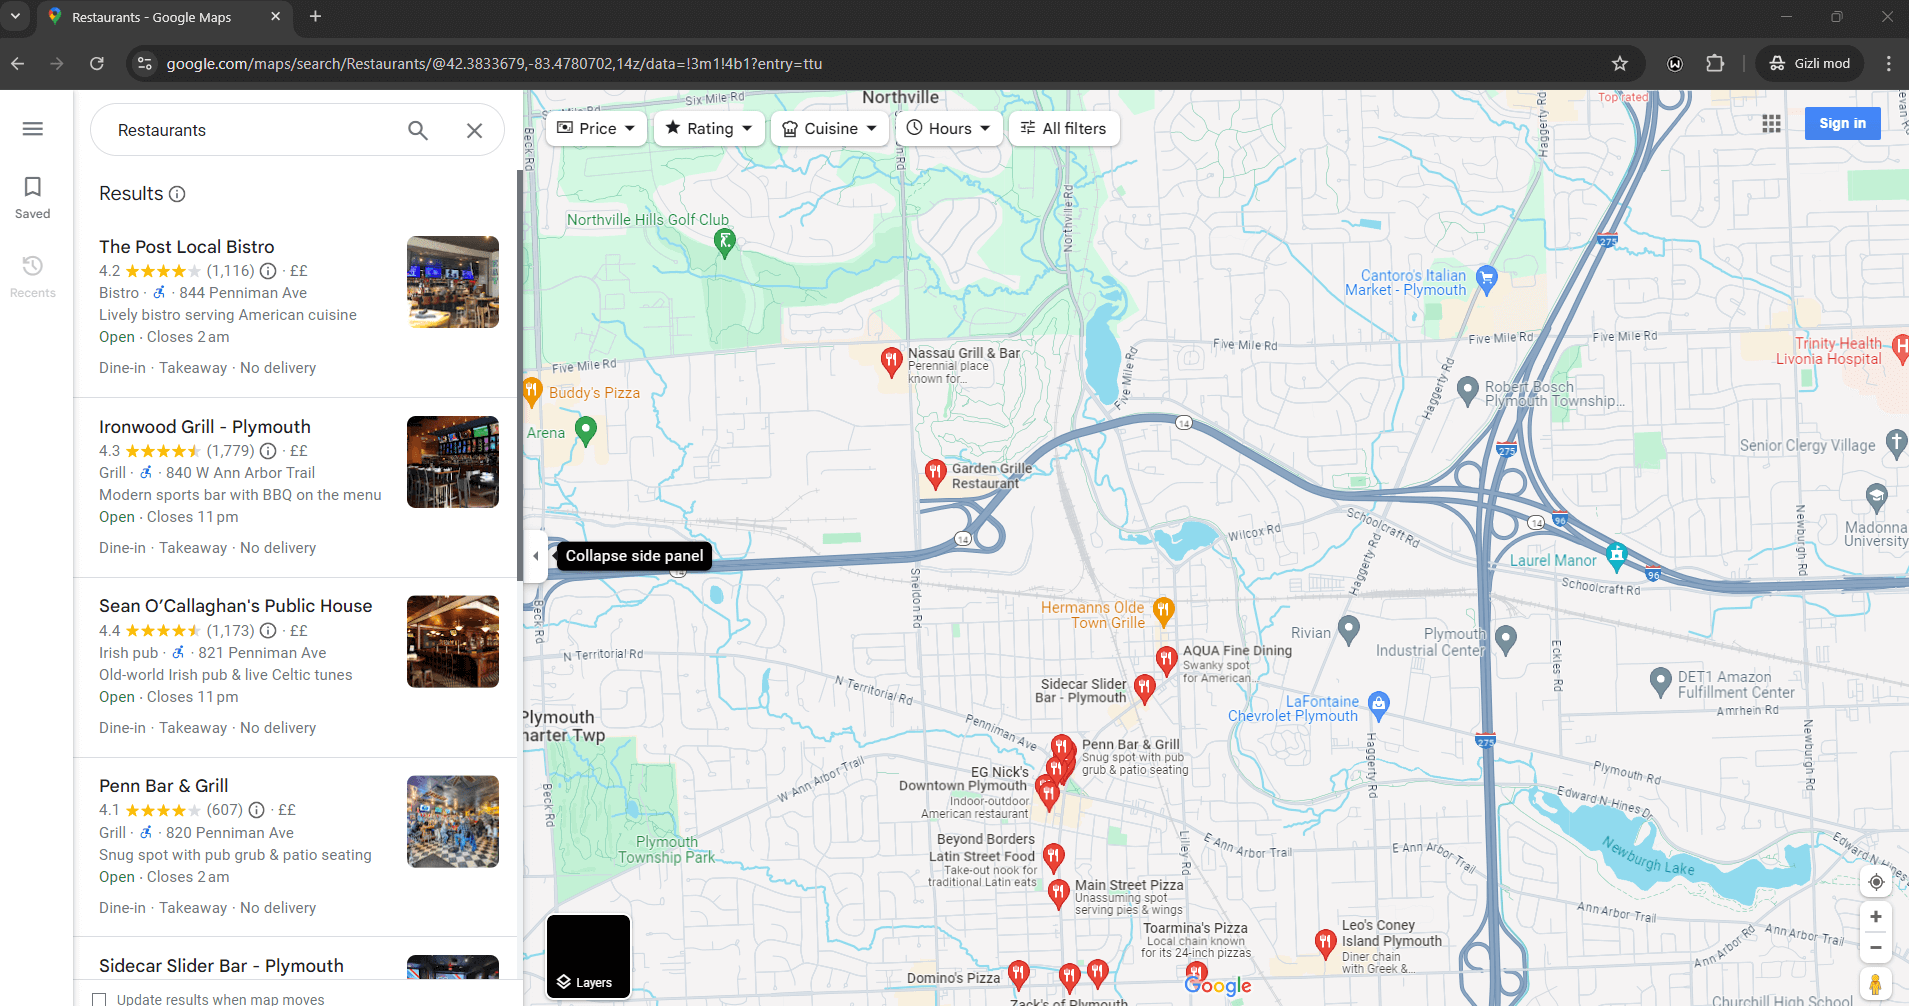Bookmark this page with the star icon

pos(1620,64)
